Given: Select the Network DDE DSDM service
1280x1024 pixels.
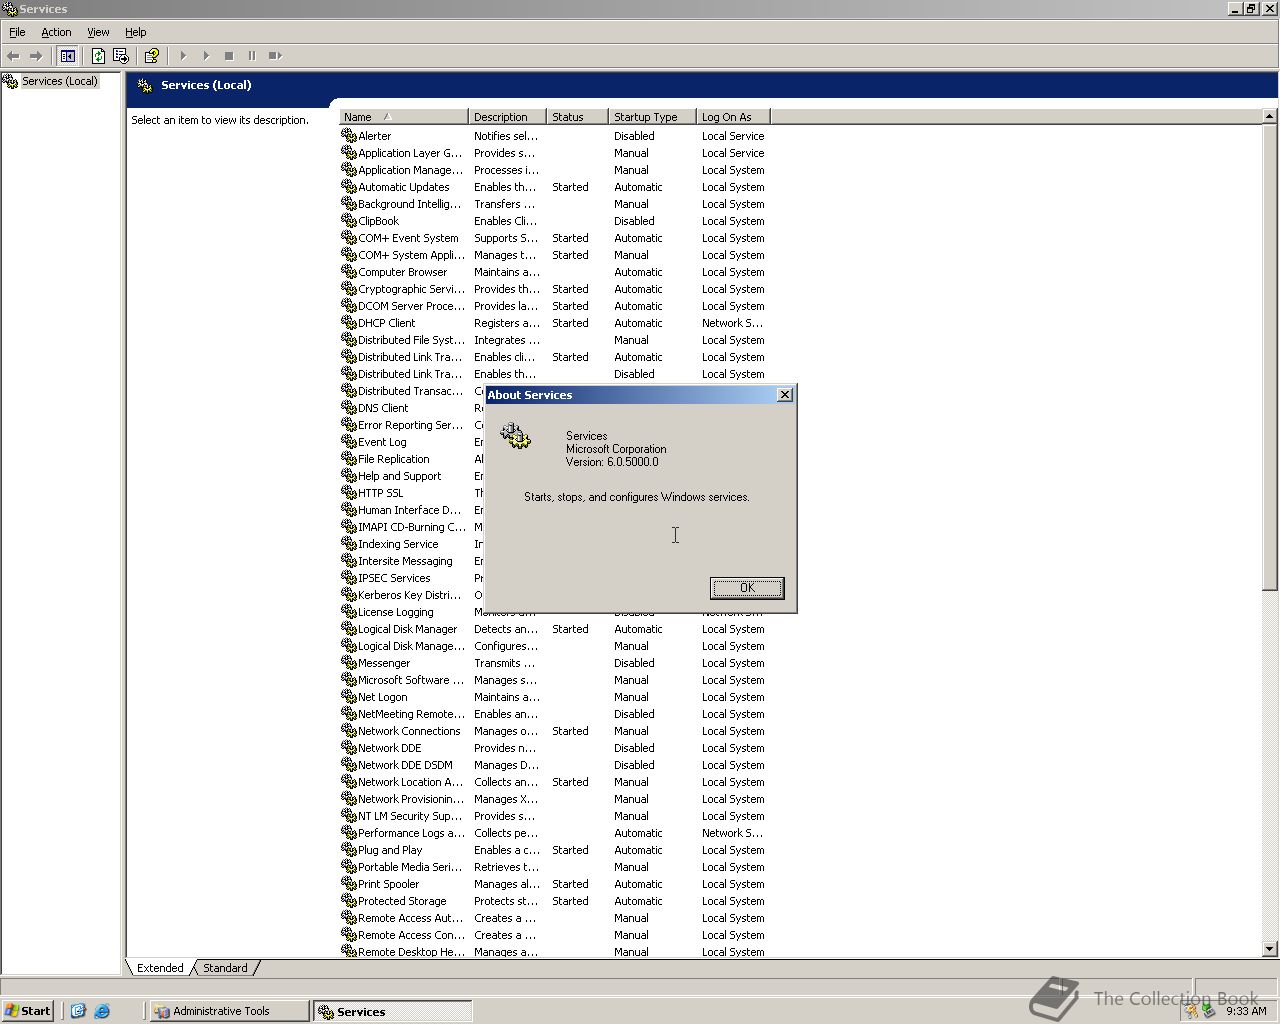Looking at the screenshot, I should [x=405, y=765].
